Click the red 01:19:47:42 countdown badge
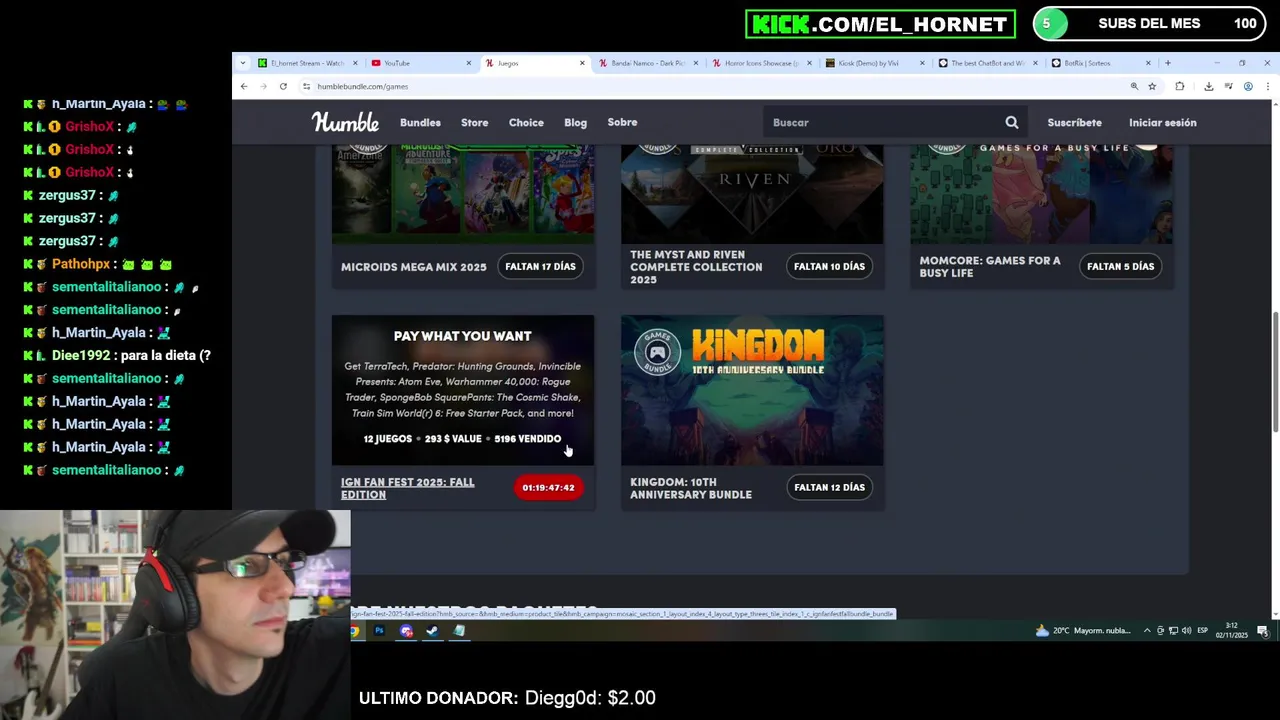This screenshot has width=1280, height=720. click(548, 487)
